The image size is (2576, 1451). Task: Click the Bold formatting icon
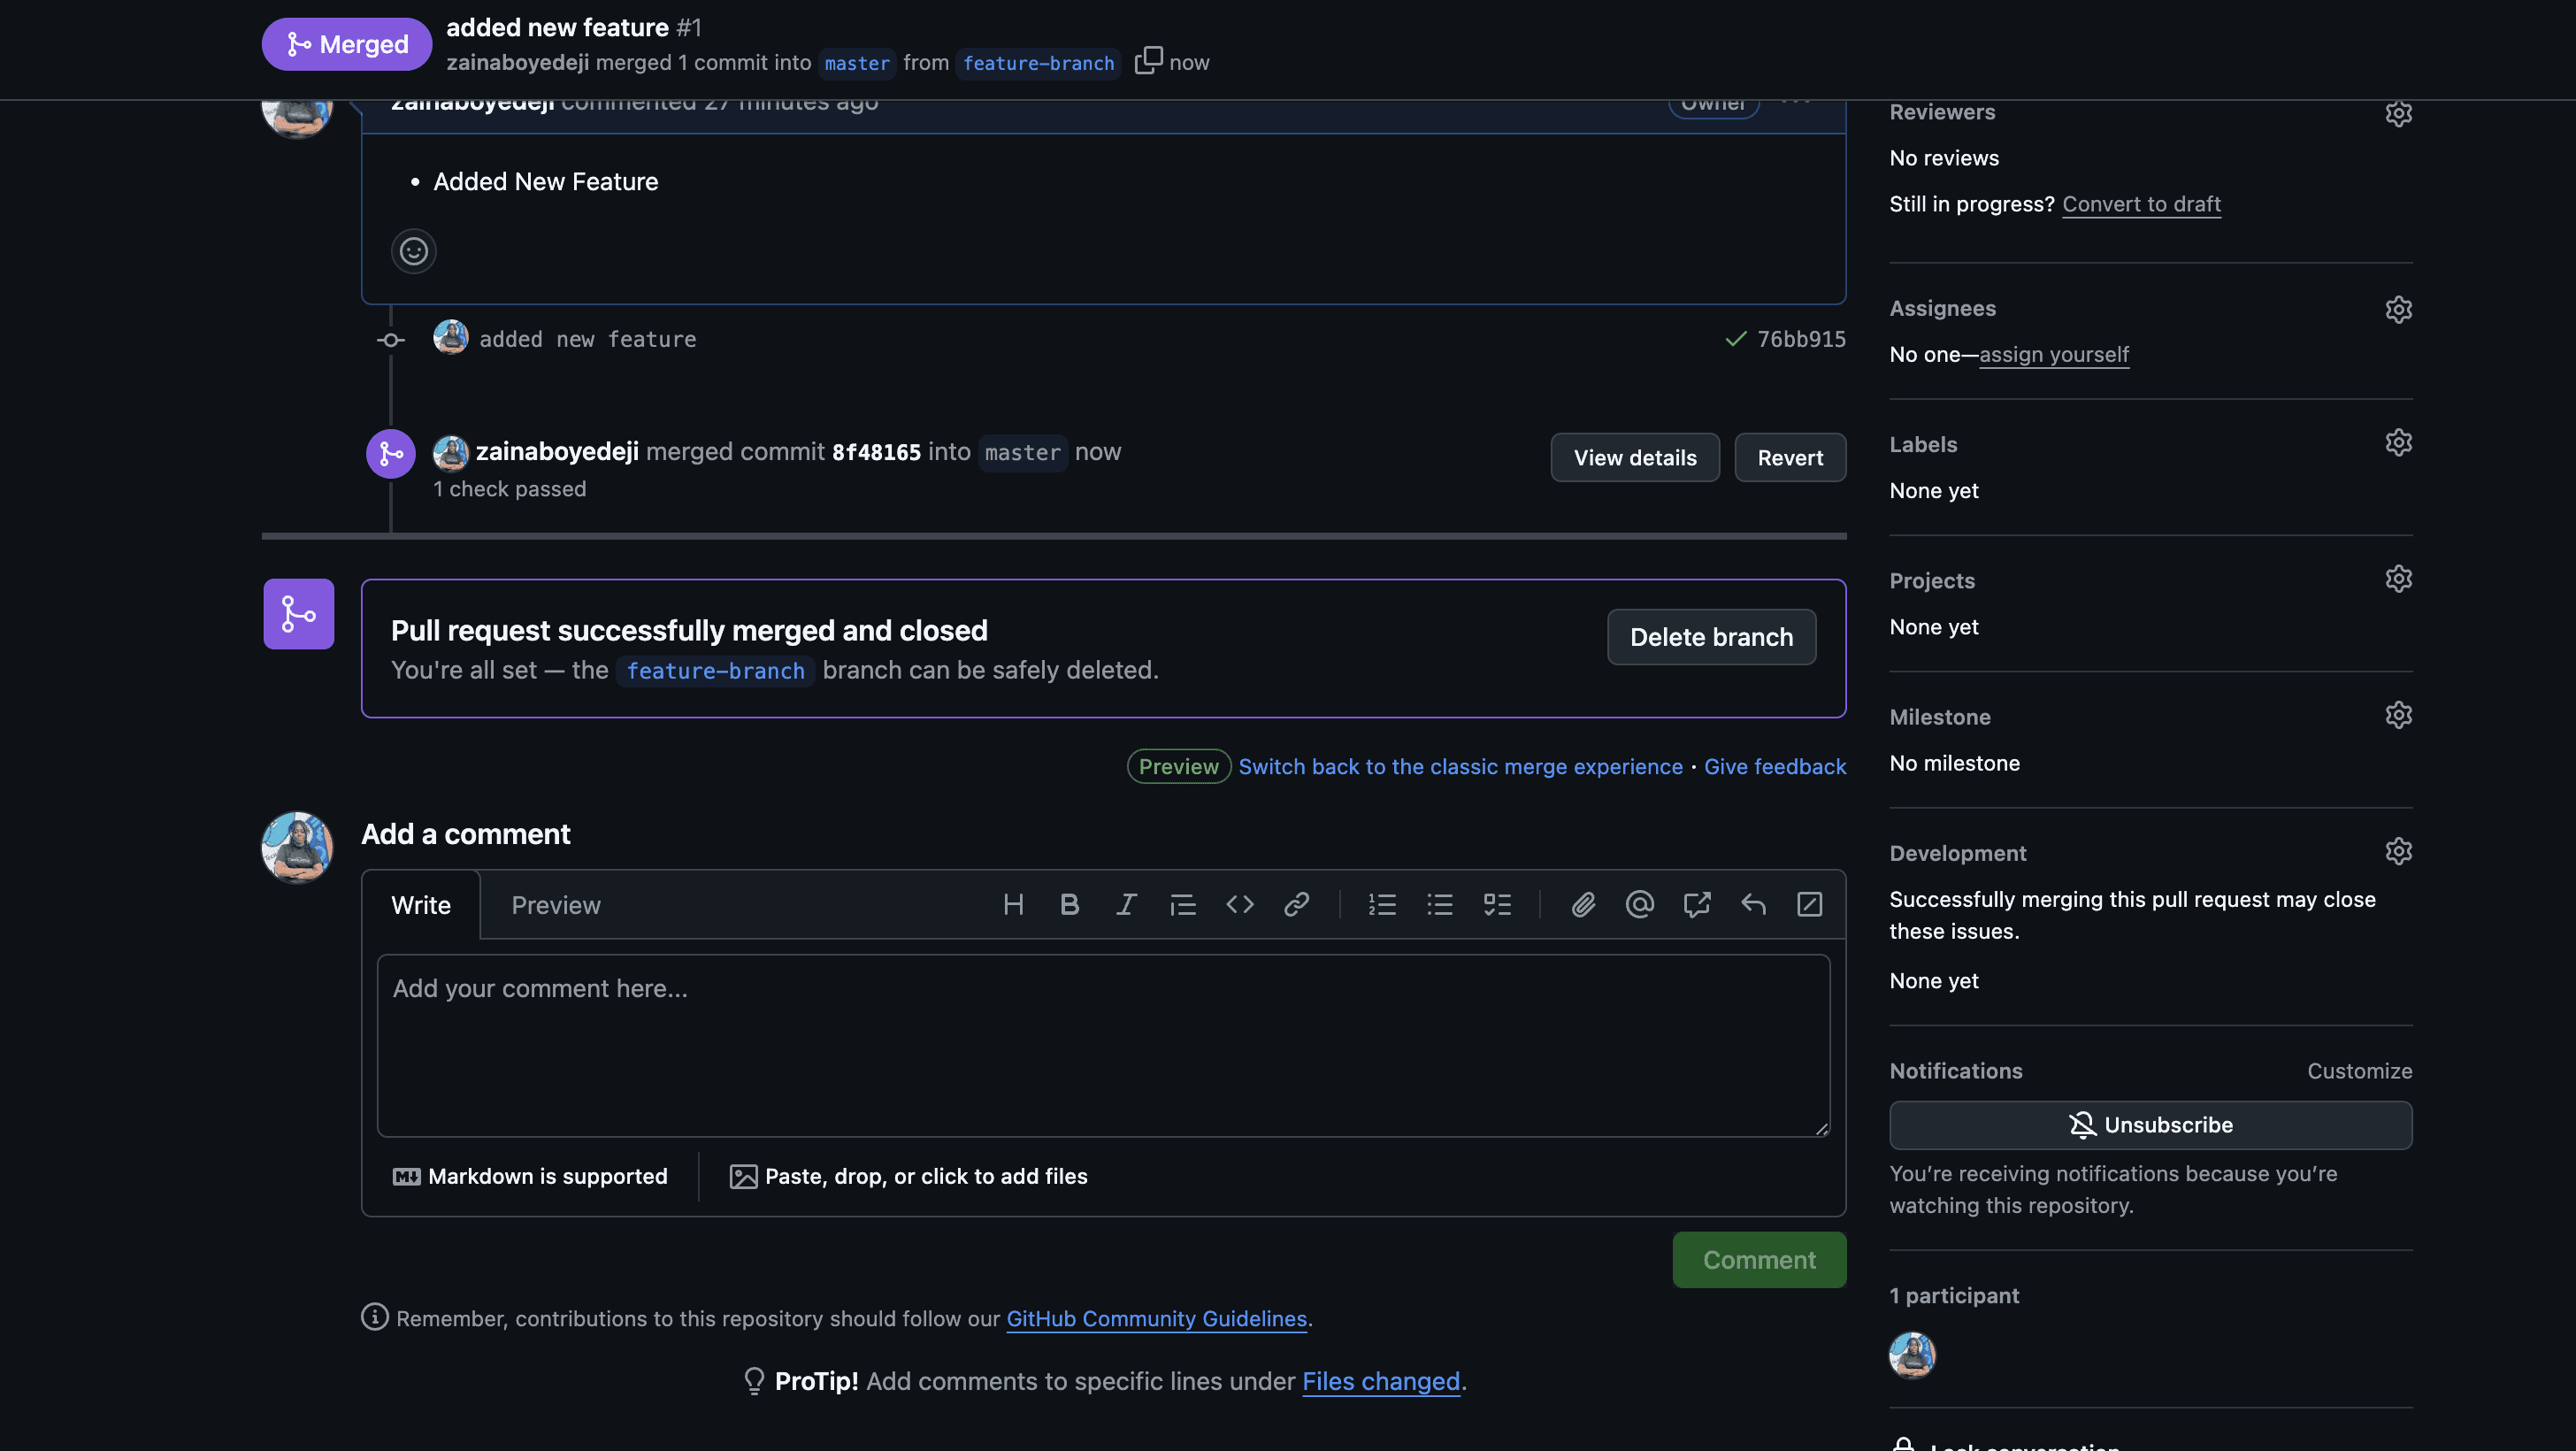pos(1069,905)
